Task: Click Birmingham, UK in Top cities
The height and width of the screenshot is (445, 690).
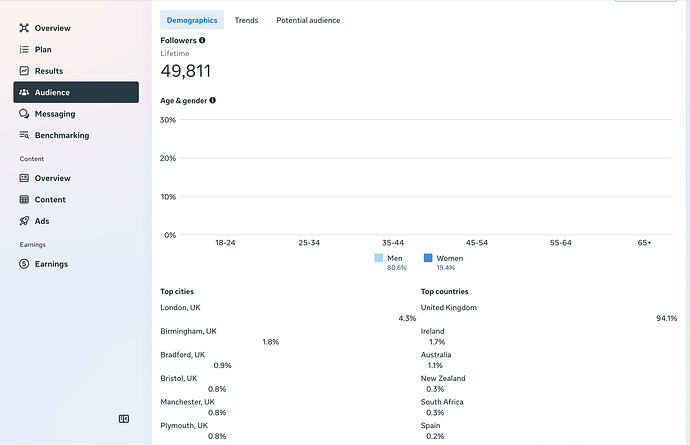Action: (x=188, y=331)
